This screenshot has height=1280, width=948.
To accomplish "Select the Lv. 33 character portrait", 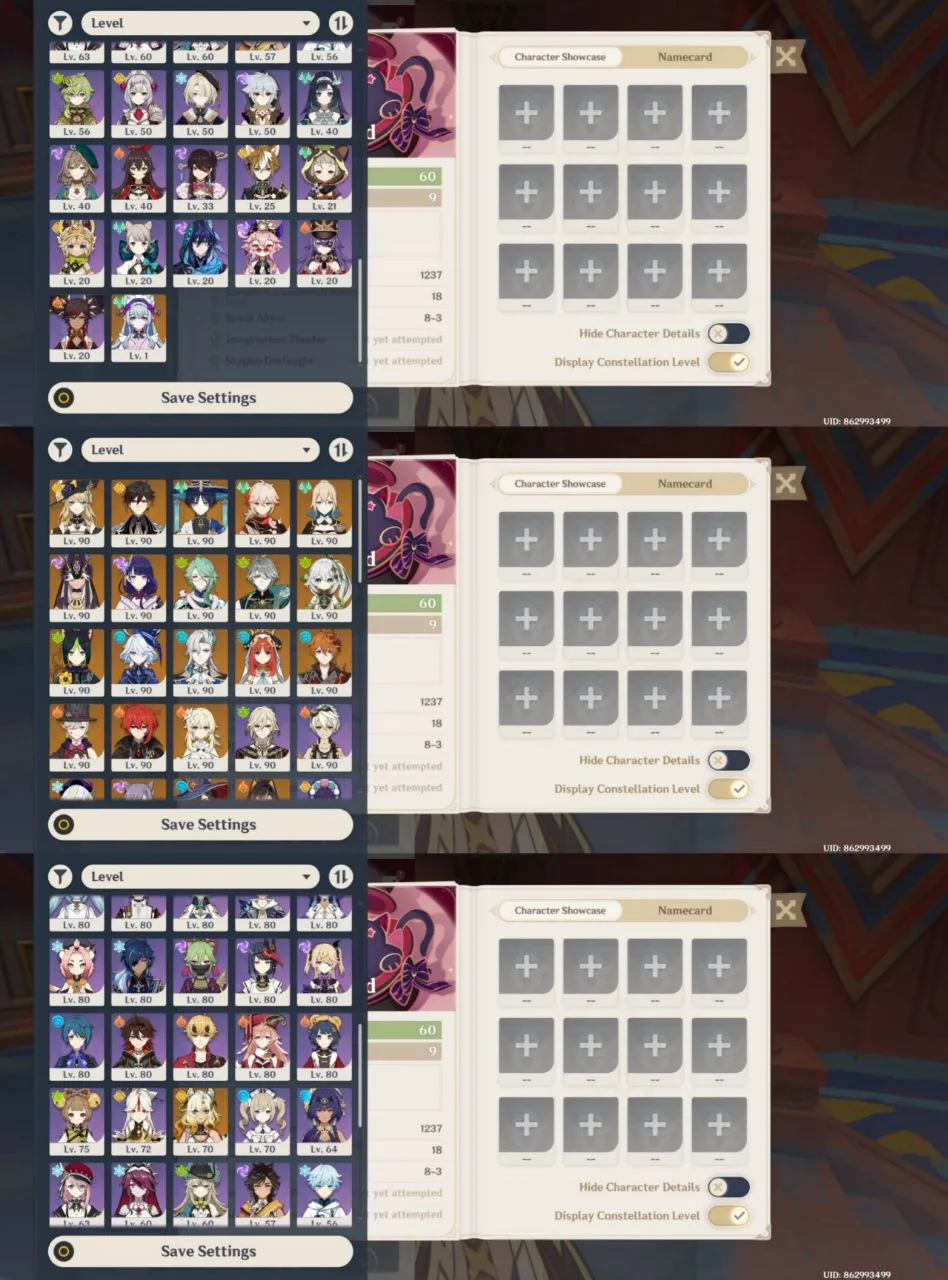I will [x=200, y=178].
